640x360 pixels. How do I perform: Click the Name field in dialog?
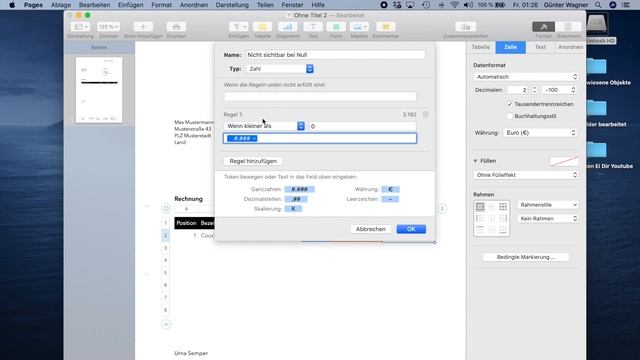335,55
